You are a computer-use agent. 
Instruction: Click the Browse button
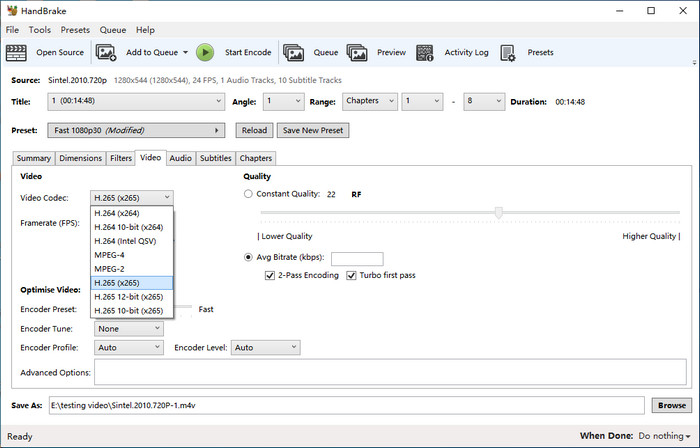click(671, 405)
